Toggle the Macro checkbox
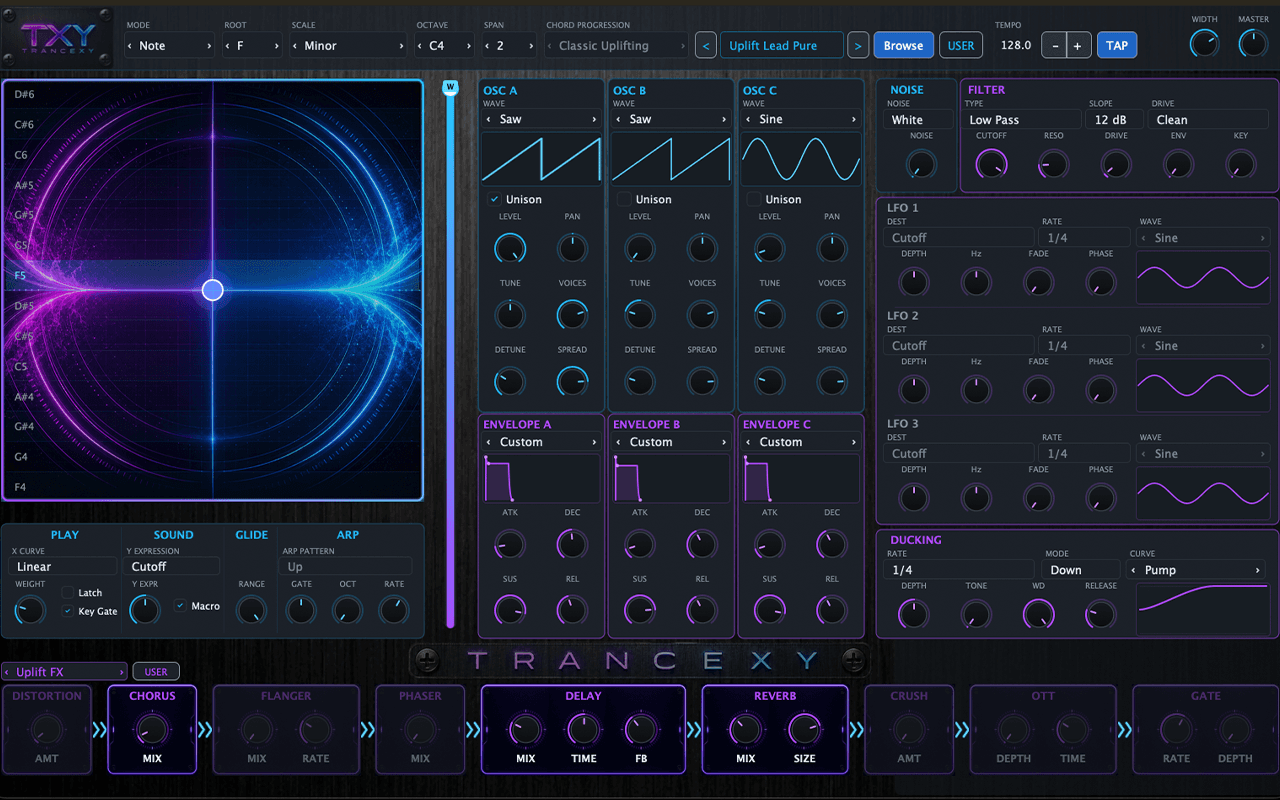 [x=180, y=606]
